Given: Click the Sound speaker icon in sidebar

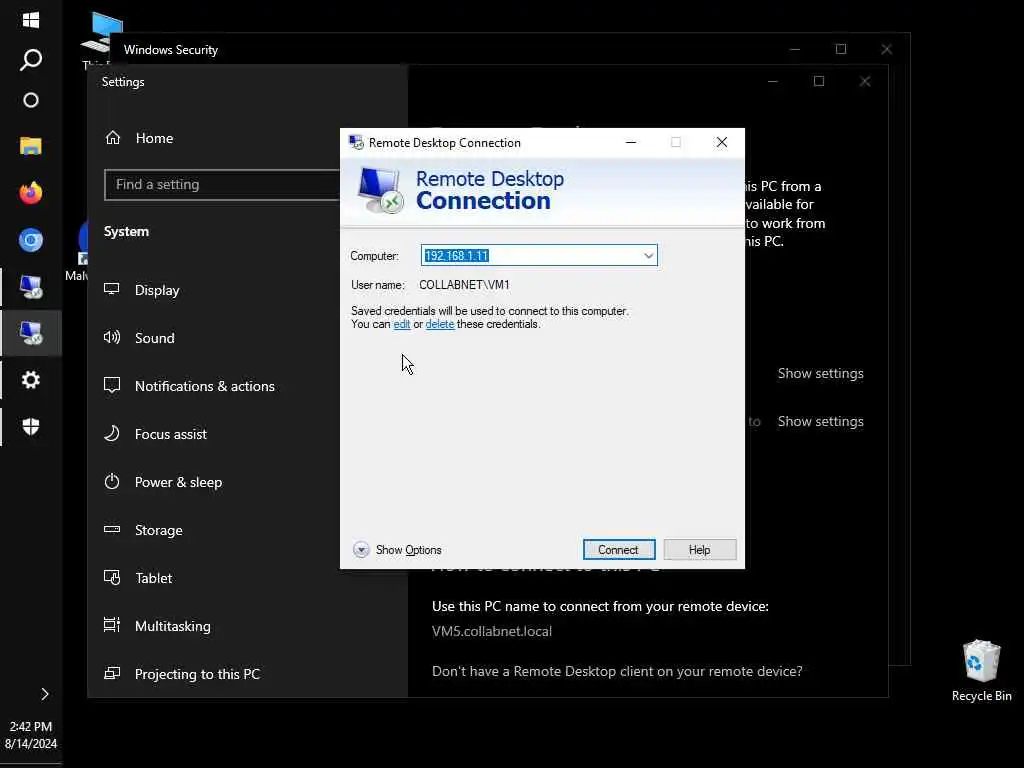Looking at the screenshot, I should pos(112,337).
